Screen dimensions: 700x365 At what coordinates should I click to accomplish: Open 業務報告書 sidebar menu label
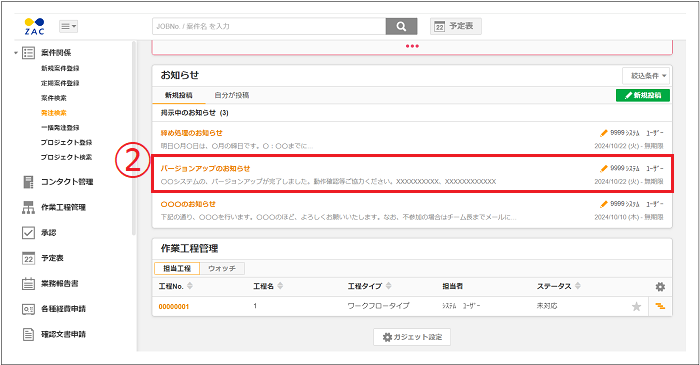pos(59,283)
